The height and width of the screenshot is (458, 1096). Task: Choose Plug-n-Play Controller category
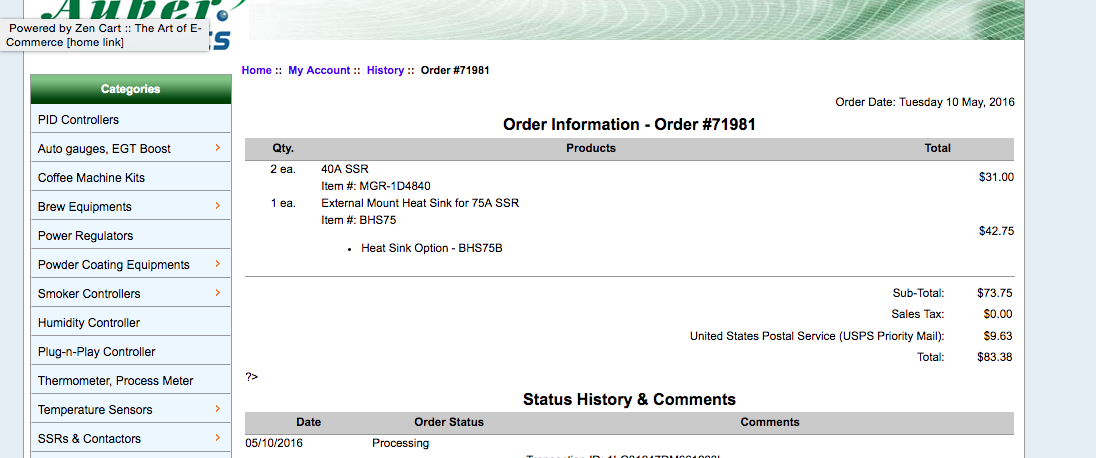coord(131,352)
